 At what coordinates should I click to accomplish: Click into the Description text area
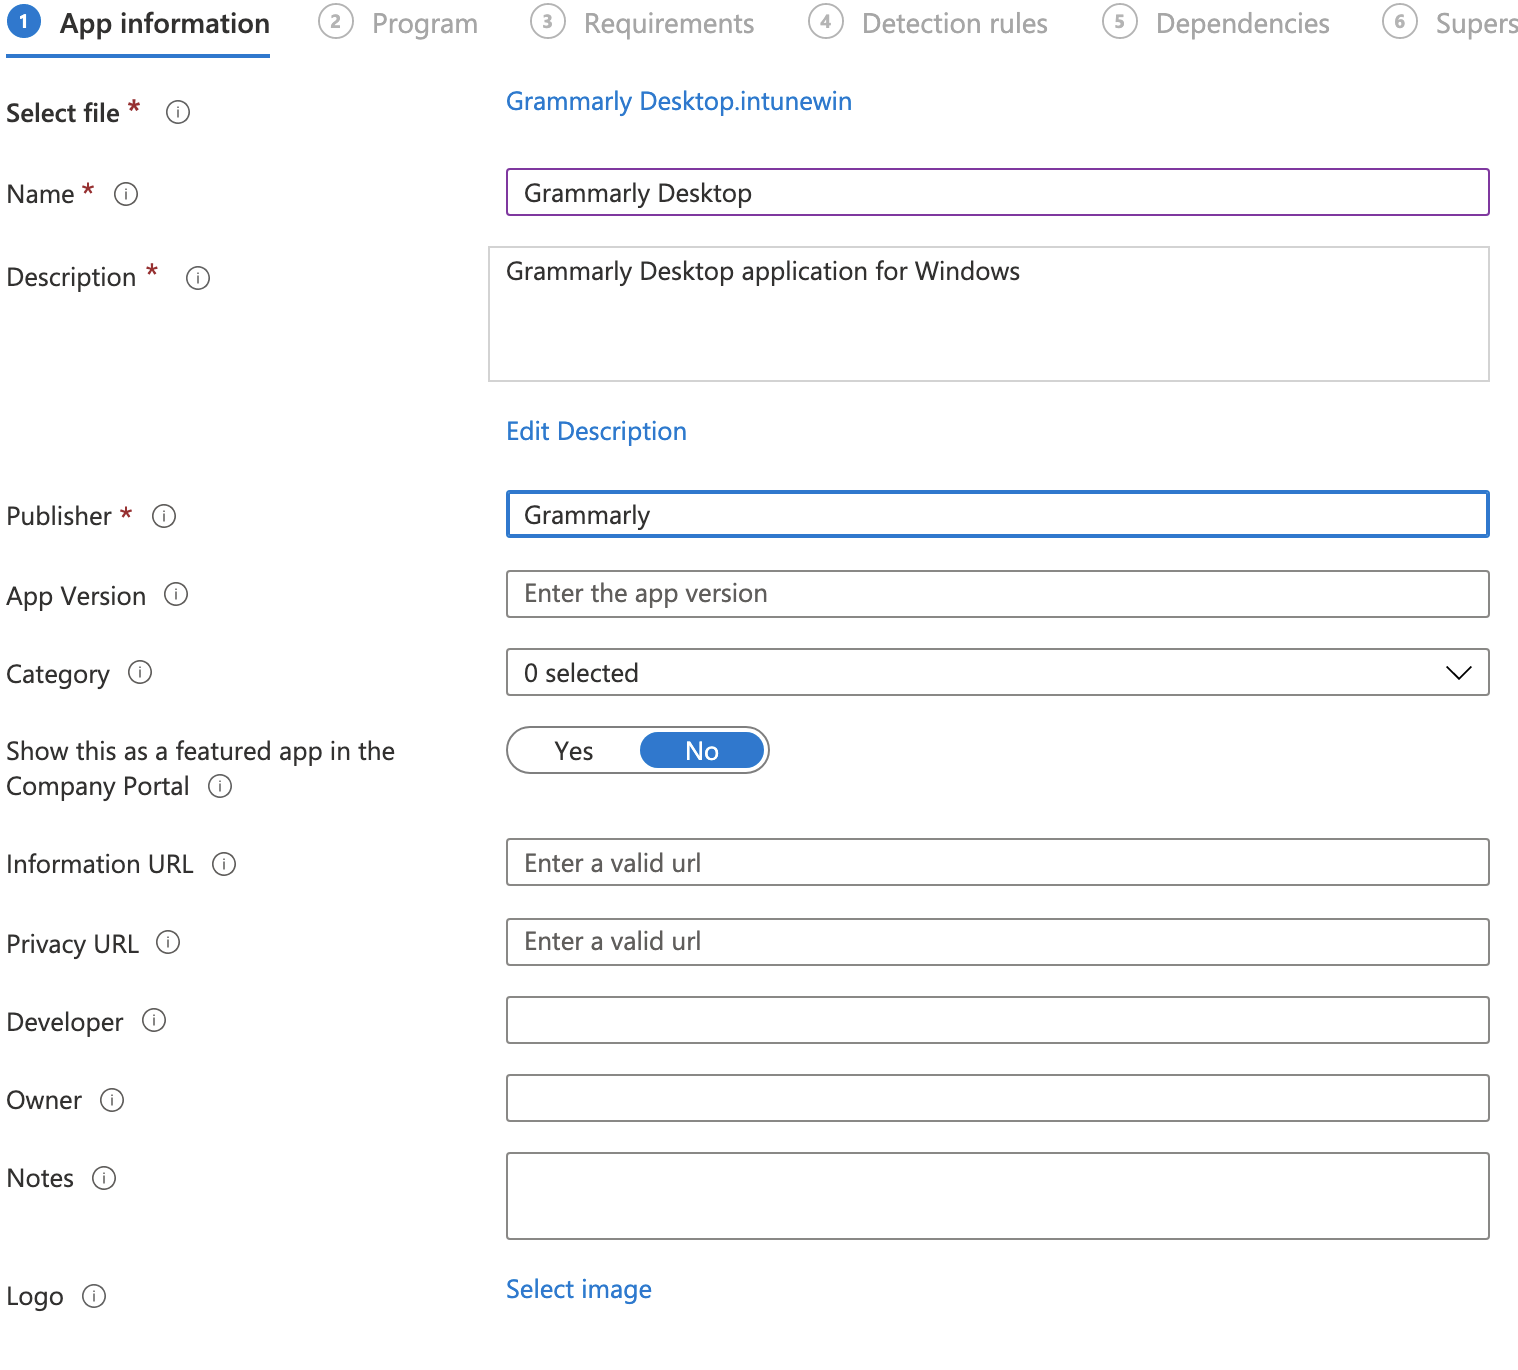click(x=989, y=314)
